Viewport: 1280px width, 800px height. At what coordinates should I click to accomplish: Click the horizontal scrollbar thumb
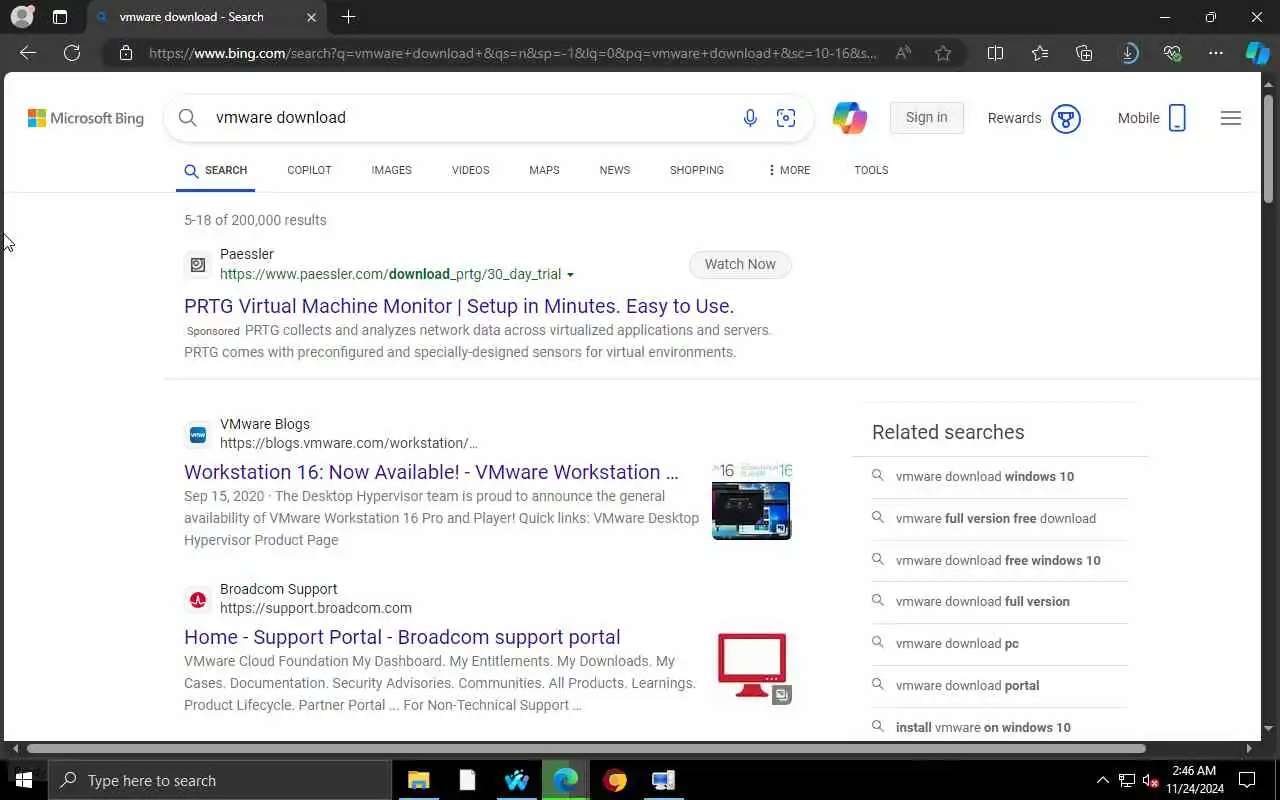(x=586, y=748)
